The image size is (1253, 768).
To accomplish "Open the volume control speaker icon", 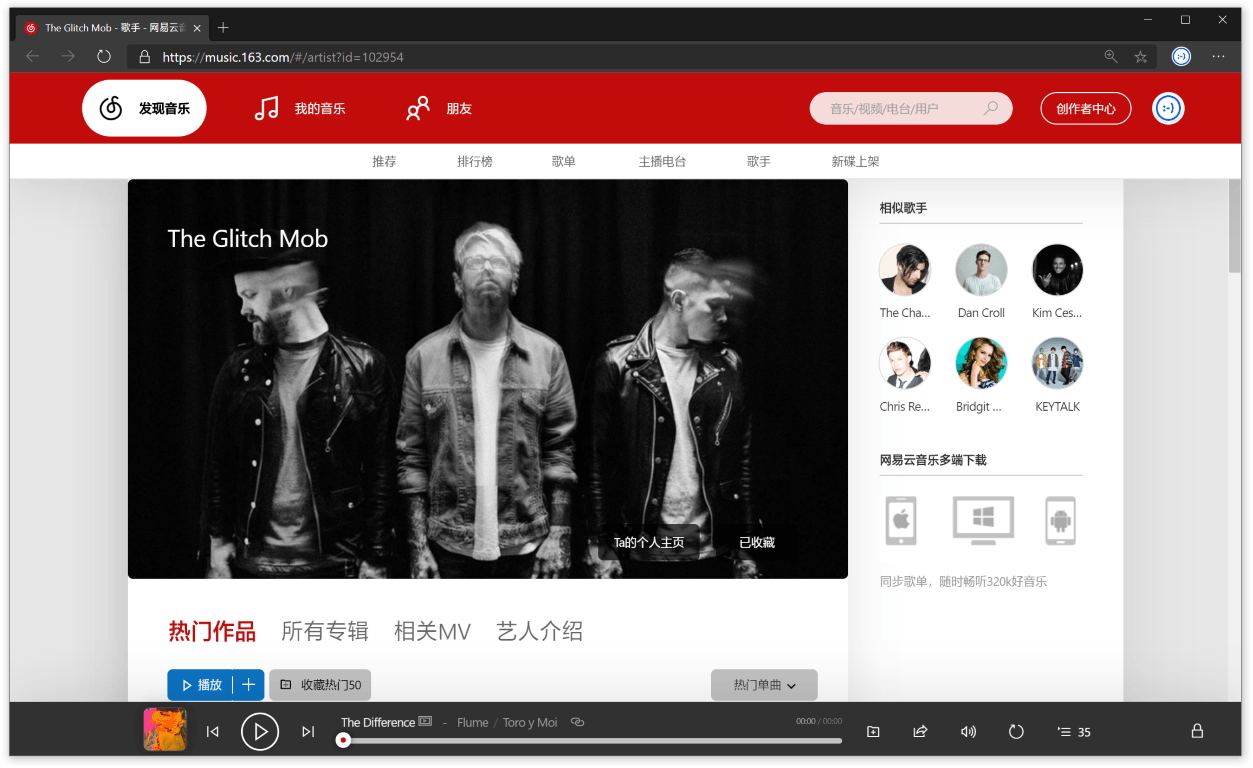I will 968,732.
